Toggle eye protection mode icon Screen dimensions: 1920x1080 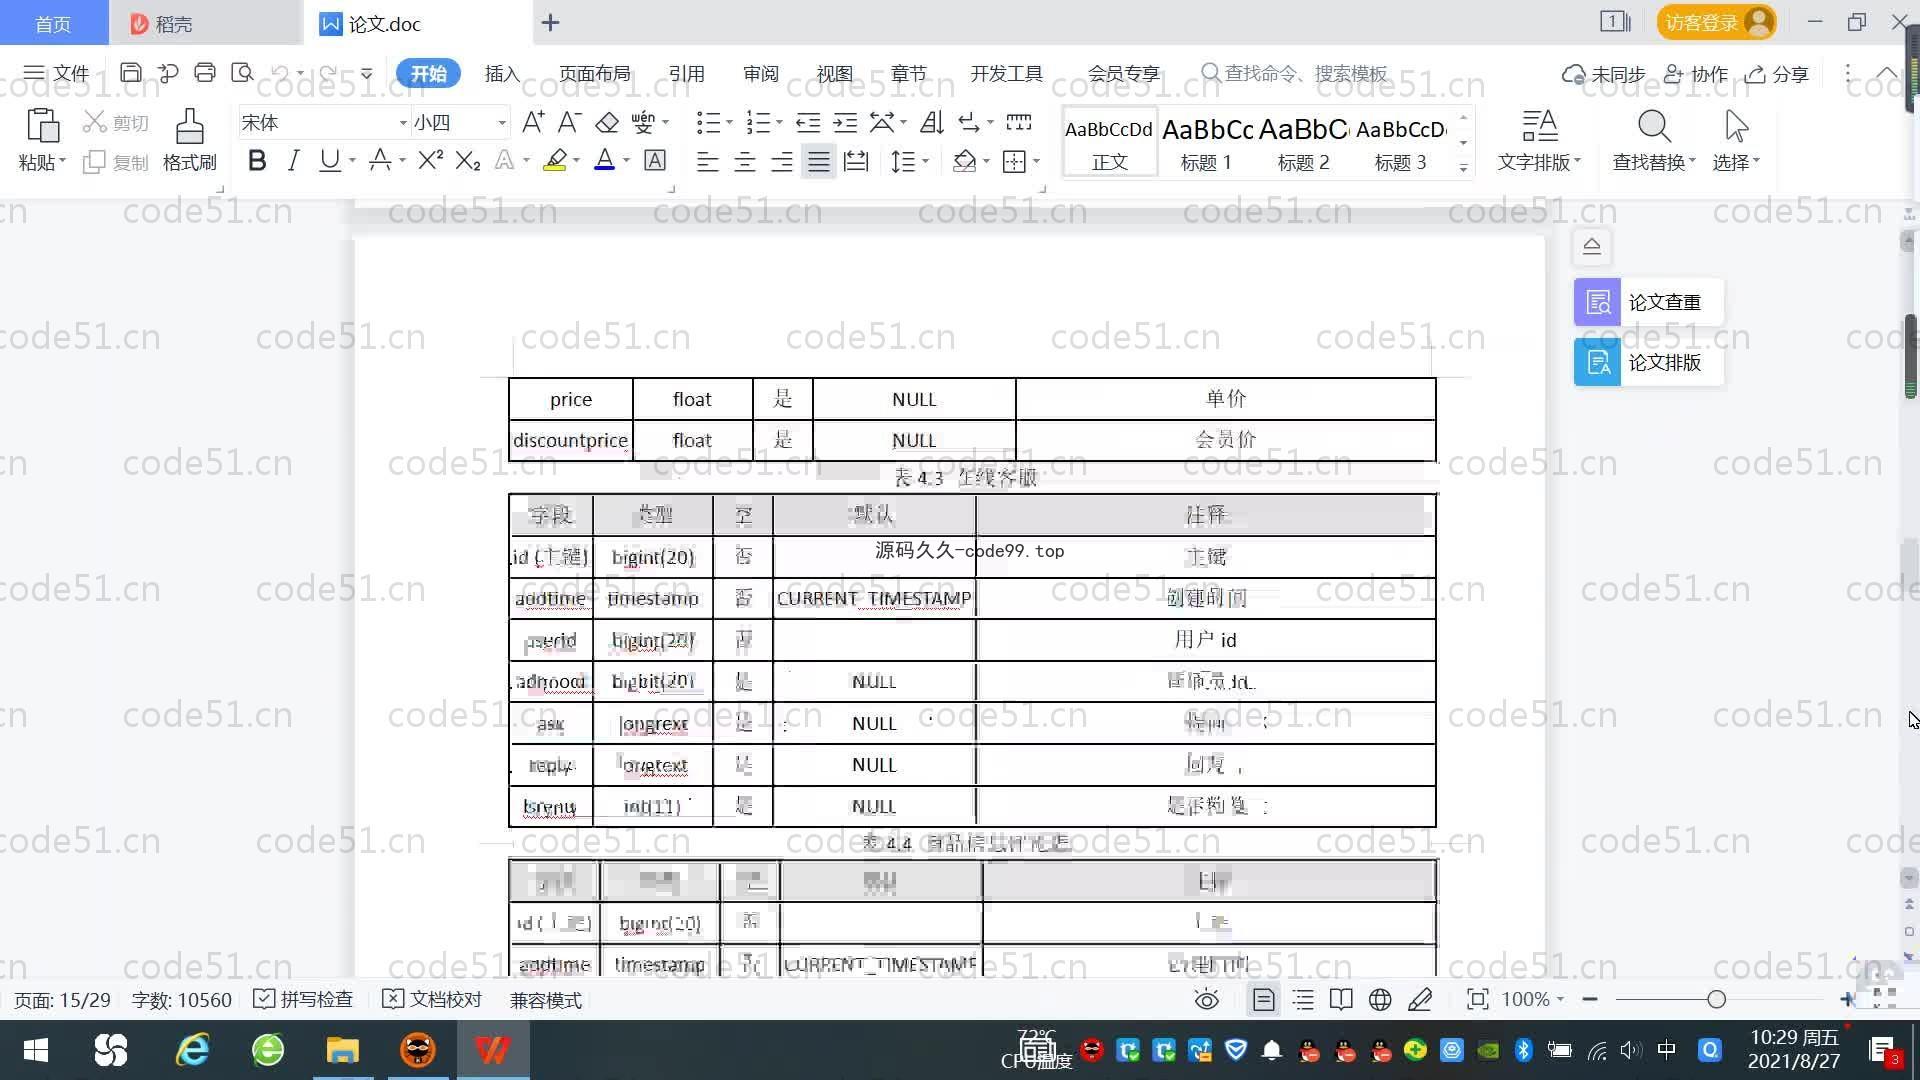[1207, 999]
